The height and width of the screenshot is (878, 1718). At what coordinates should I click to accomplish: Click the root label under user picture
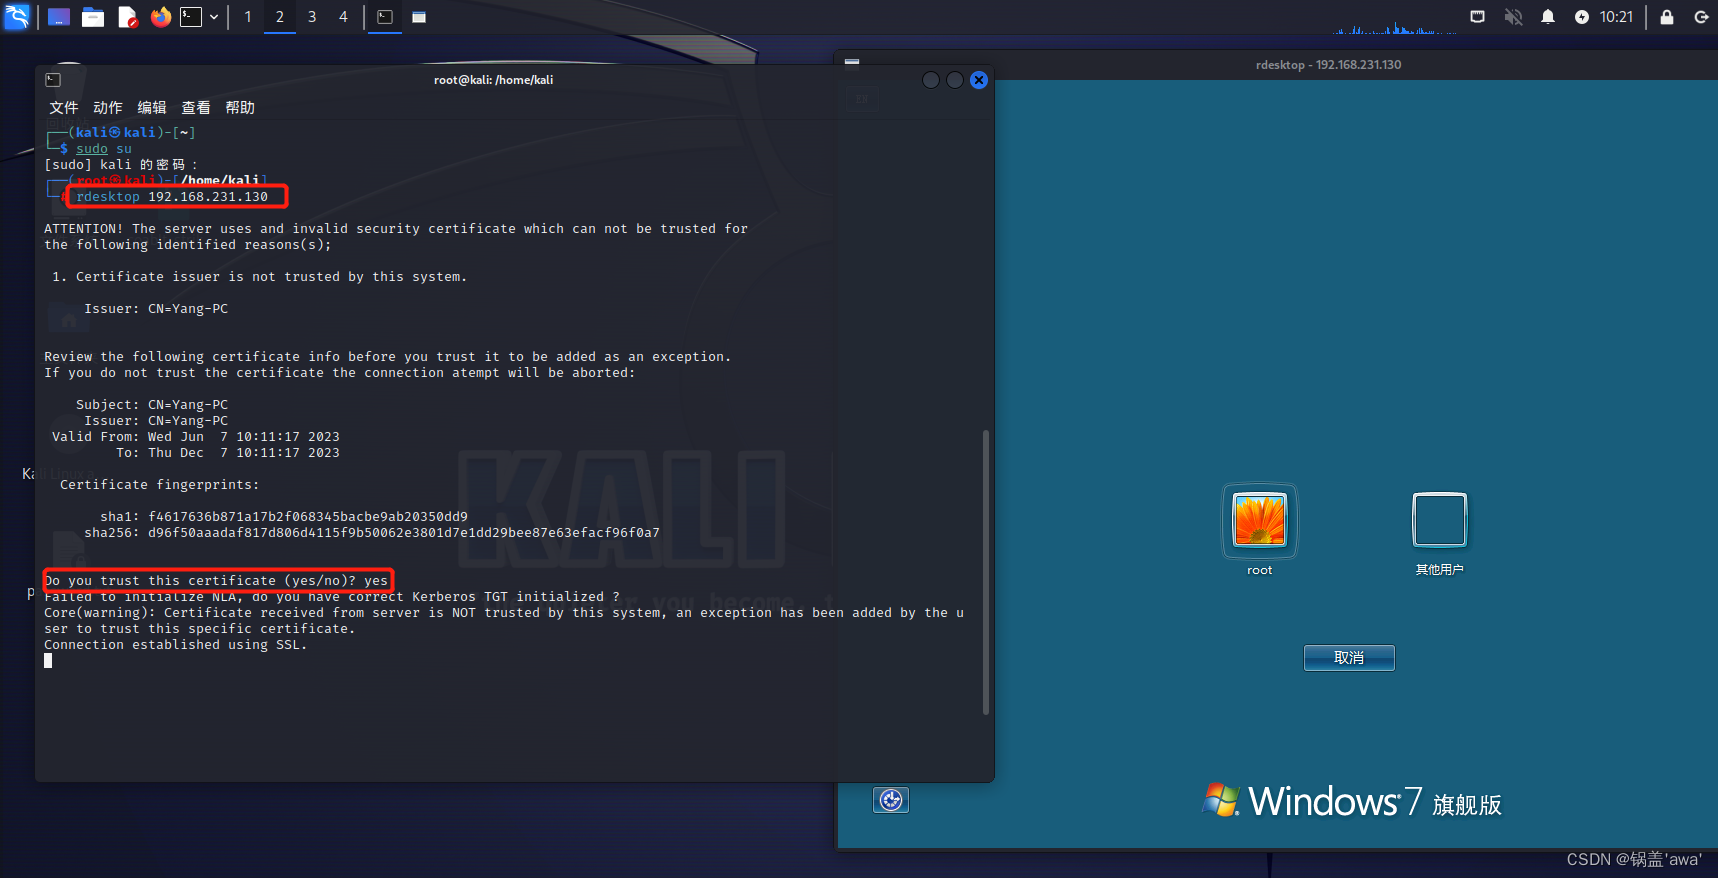click(x=1260, y=570)
